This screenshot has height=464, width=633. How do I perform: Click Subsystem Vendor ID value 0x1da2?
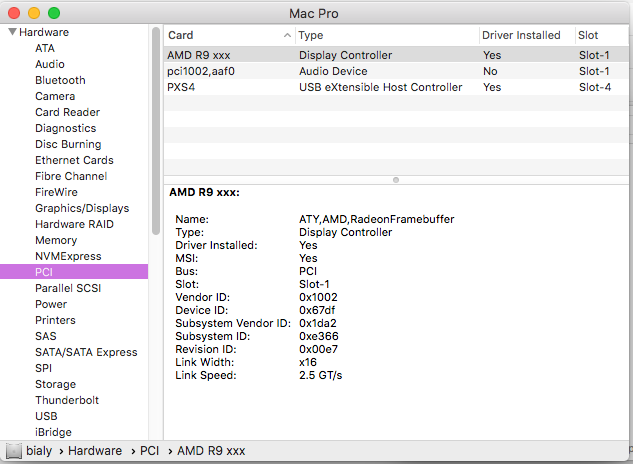318,323
